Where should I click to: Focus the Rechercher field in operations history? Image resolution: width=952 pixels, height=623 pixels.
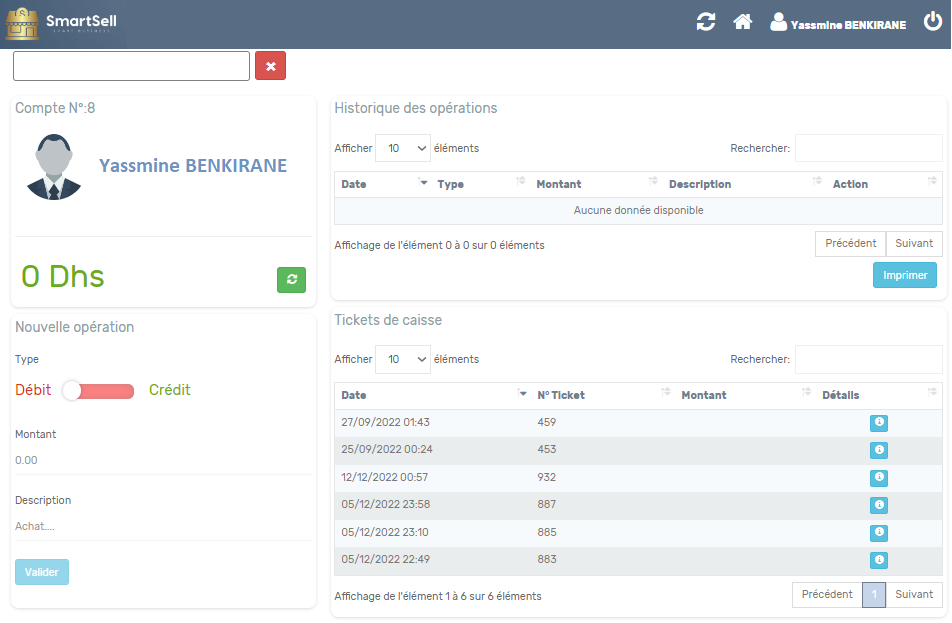(x=869, y=148)
